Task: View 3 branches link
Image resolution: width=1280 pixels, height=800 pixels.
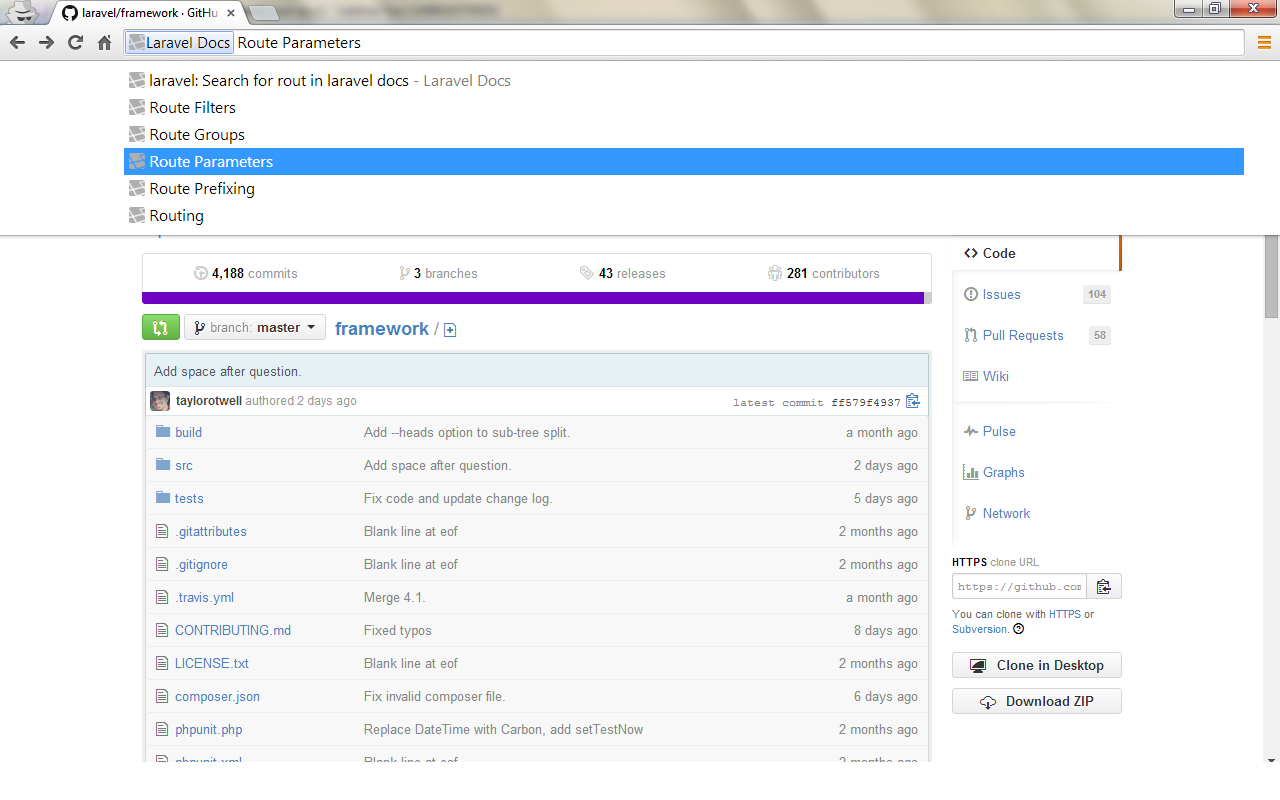Action: pos(438,273)
